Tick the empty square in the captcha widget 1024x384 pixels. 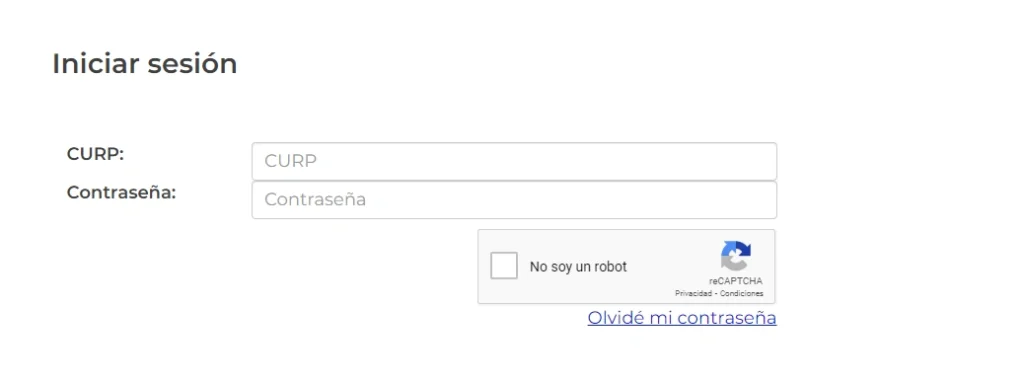(x=504, y=266)
